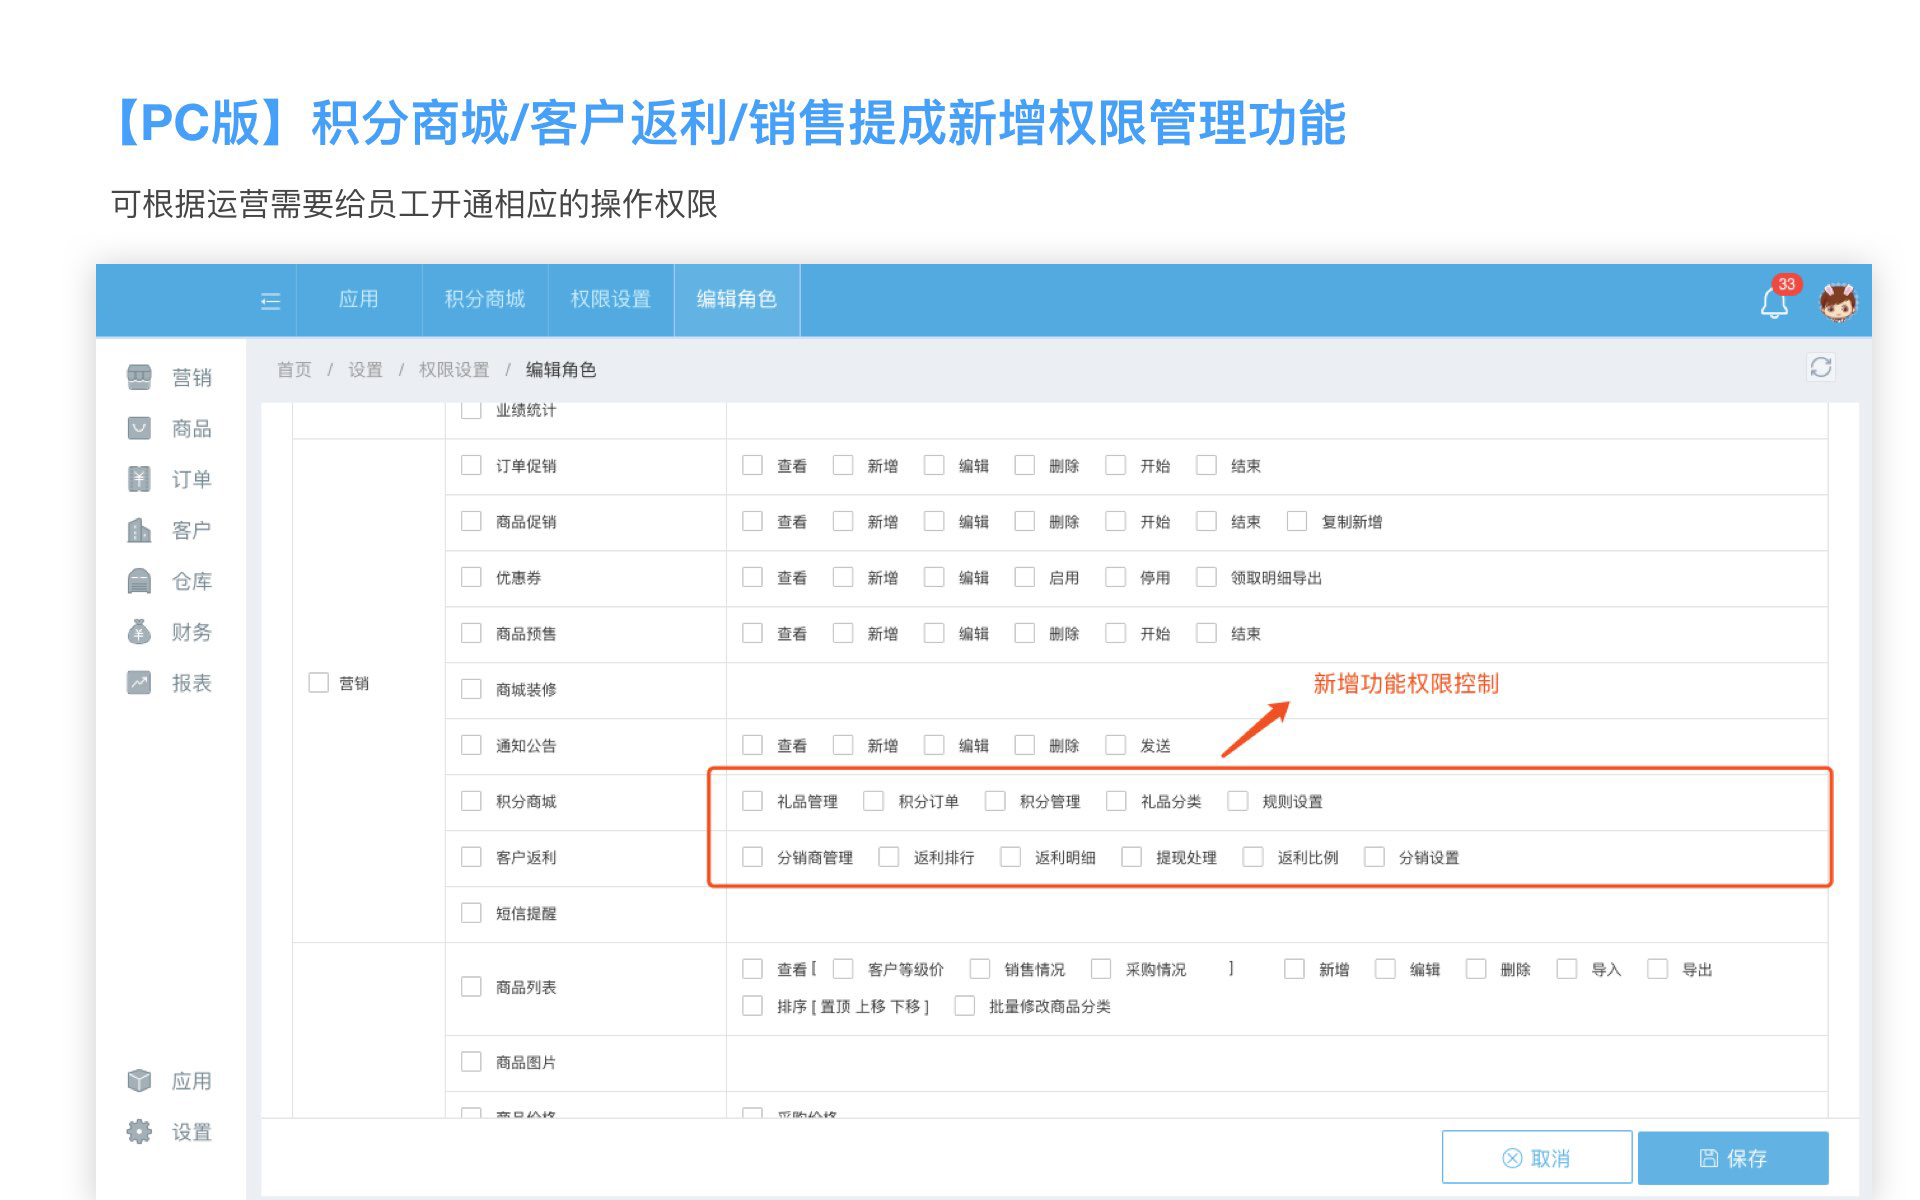Click the 取消 button
The width and height of the screenshot is (1920, 1200).
(1536, 1158)
